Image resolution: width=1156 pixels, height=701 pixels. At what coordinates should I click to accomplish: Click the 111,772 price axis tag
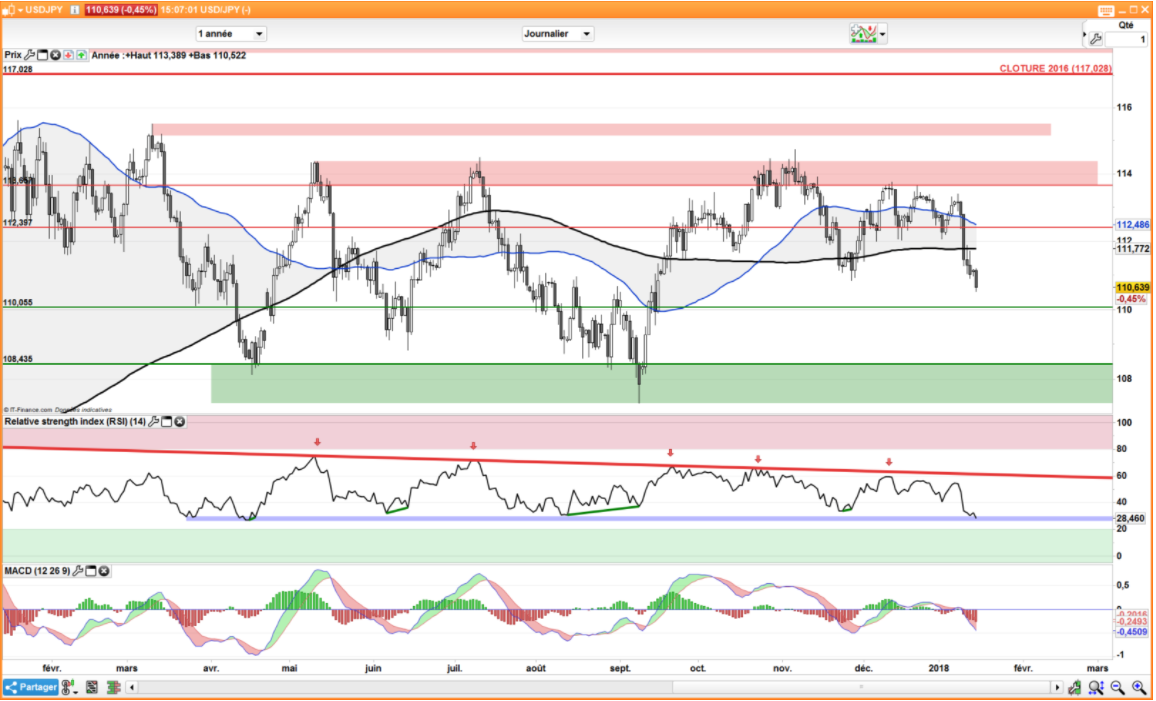(1132, 249)
